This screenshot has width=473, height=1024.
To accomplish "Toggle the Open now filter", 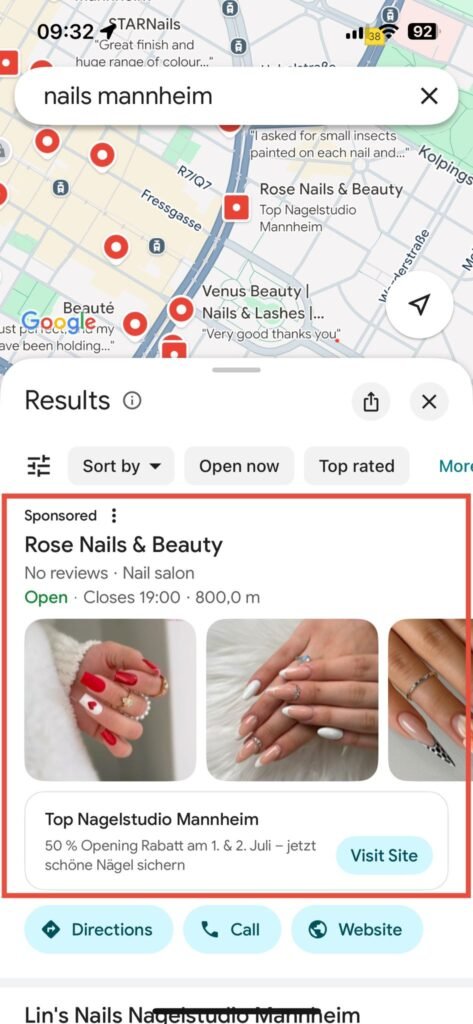I will pyautogui.click(x=239, y=466).
